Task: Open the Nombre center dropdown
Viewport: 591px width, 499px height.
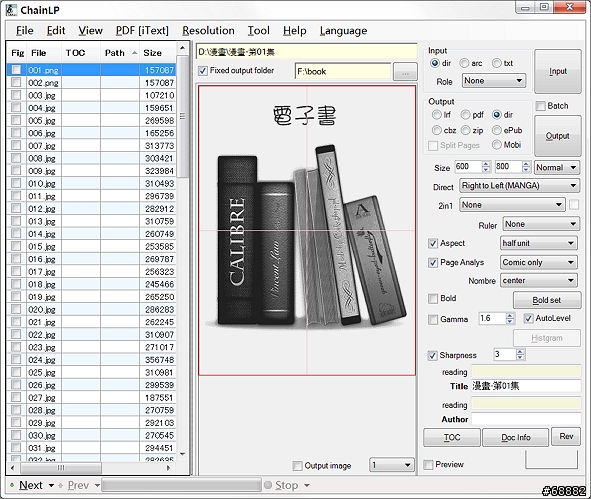Action: 539,280
